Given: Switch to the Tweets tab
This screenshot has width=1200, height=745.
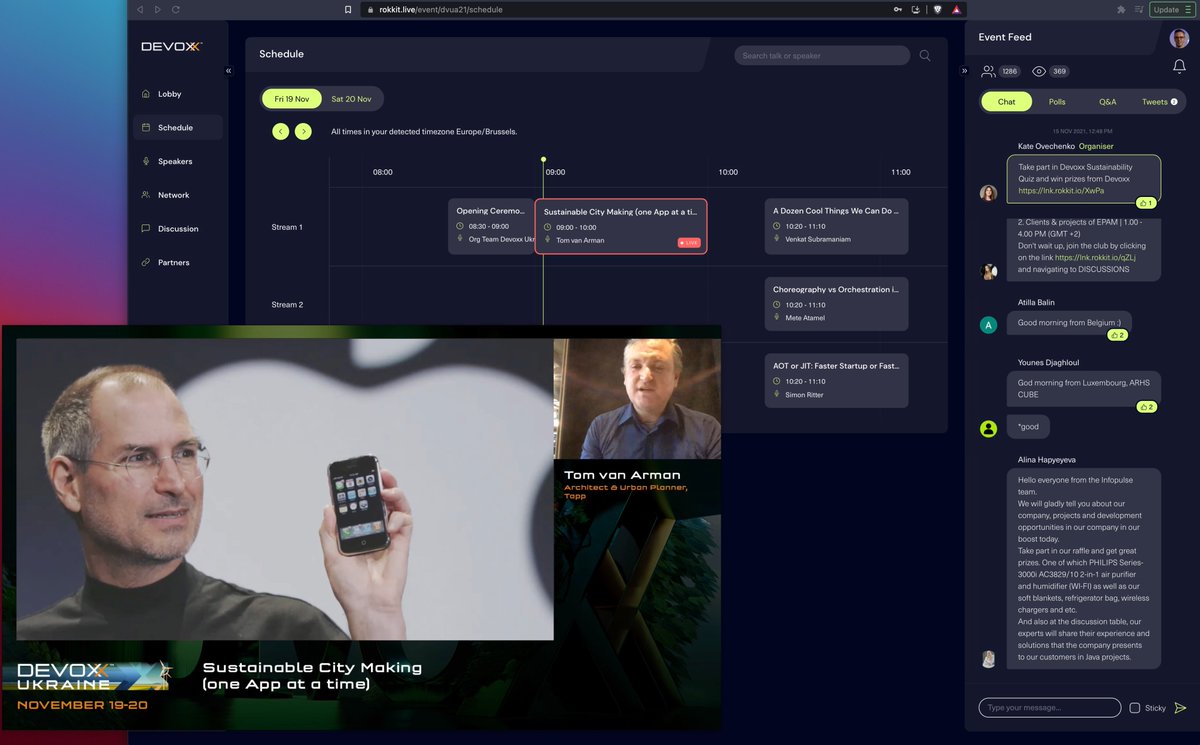Looking at the screenshot, I should (1159, 102).
